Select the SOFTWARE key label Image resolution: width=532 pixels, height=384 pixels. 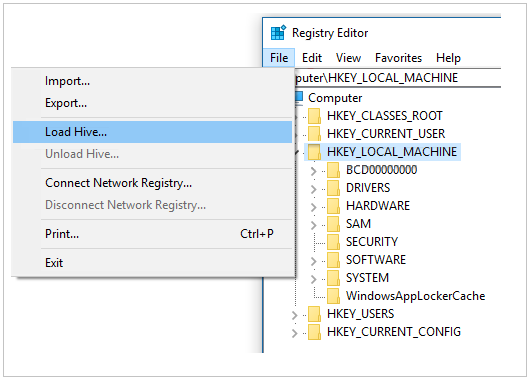[x=376, y=260]
